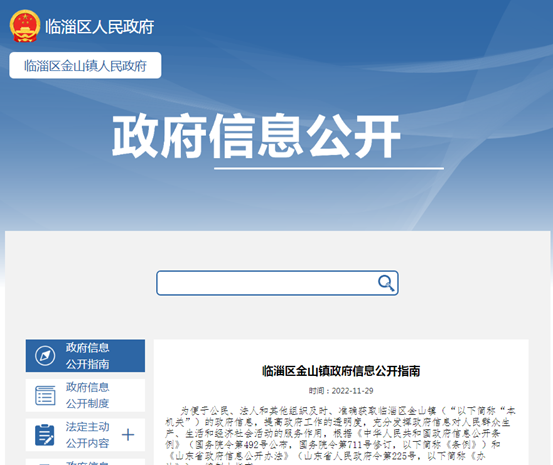This screenshot has width=553, height=465.
Task: Open the 临淄区人民政府 site title link
Action: click(x=100, y=27)
